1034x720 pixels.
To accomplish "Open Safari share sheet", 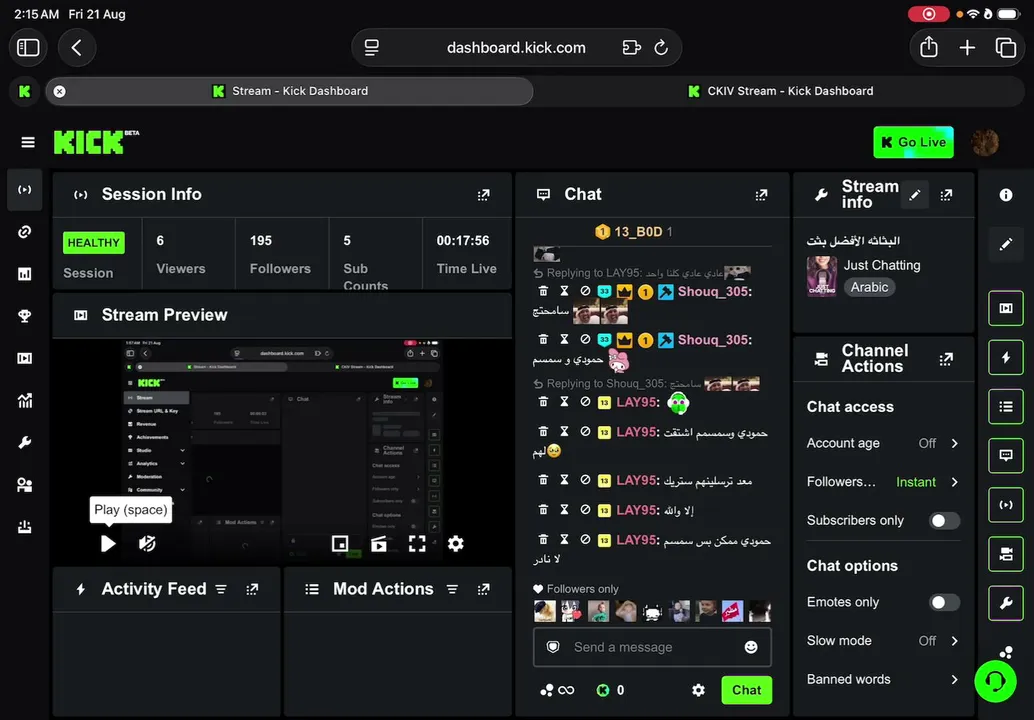I will tap(928, 47).
